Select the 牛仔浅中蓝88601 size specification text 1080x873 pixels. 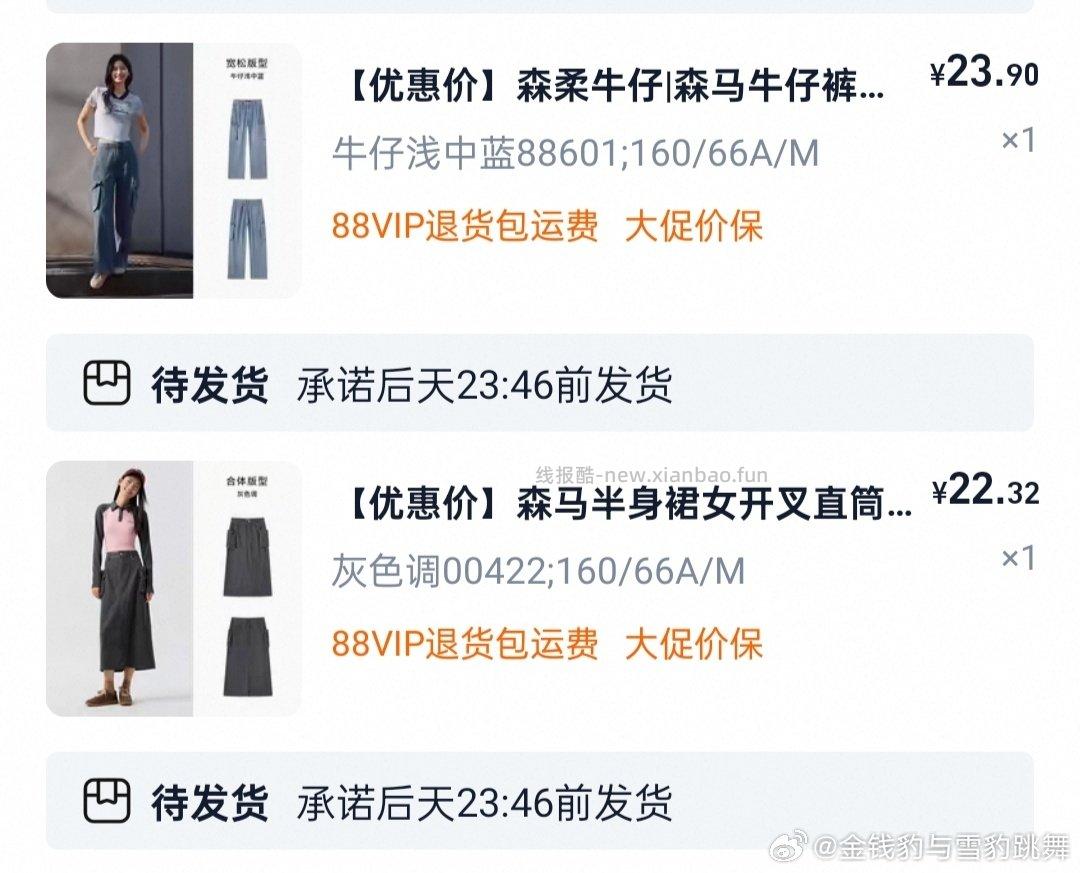tap(576, 153)
